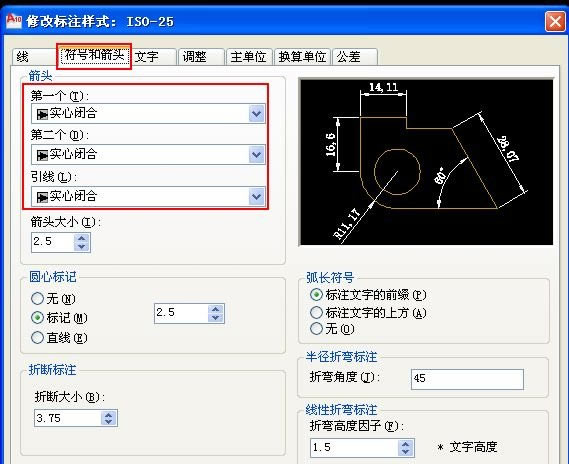
Task: Click filled-closed arrow icon in 第二个 combo box
Action: [42, 155]
